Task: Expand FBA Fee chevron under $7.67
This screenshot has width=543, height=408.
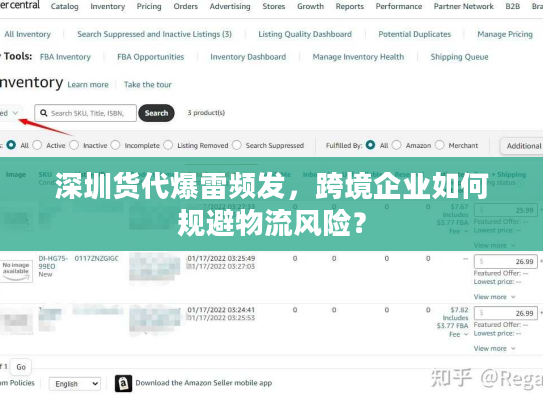Action: pos(466,231)
